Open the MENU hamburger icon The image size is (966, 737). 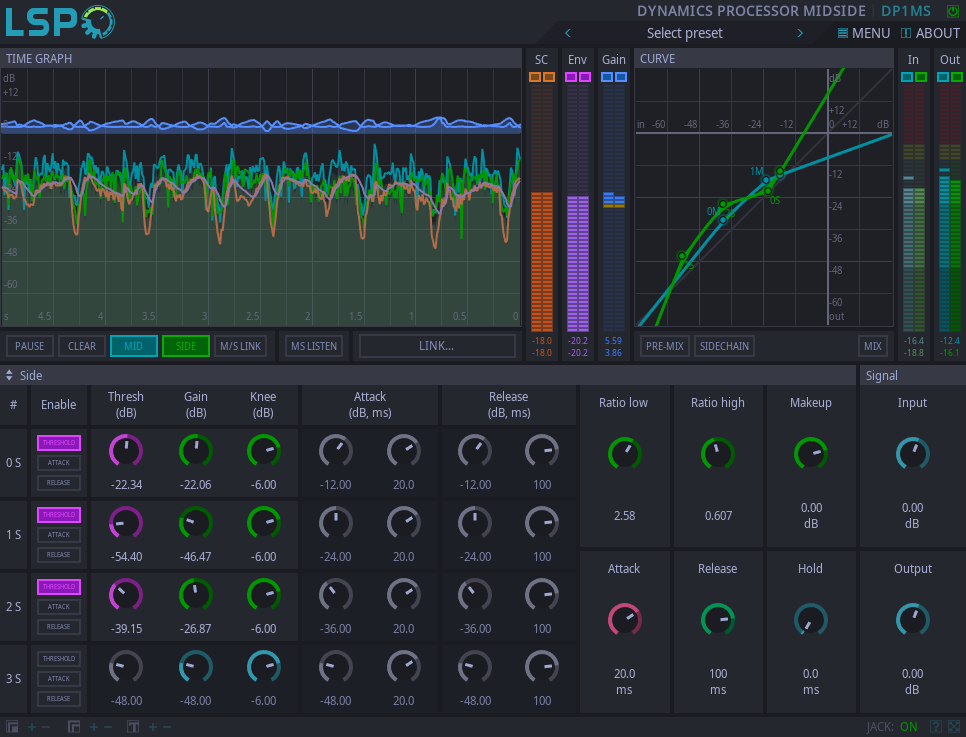tap(843, 33)
